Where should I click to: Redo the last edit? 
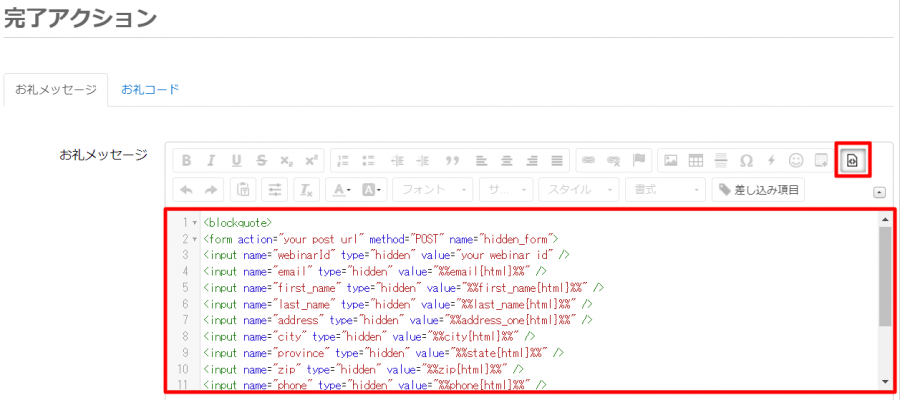click(211, 190)
